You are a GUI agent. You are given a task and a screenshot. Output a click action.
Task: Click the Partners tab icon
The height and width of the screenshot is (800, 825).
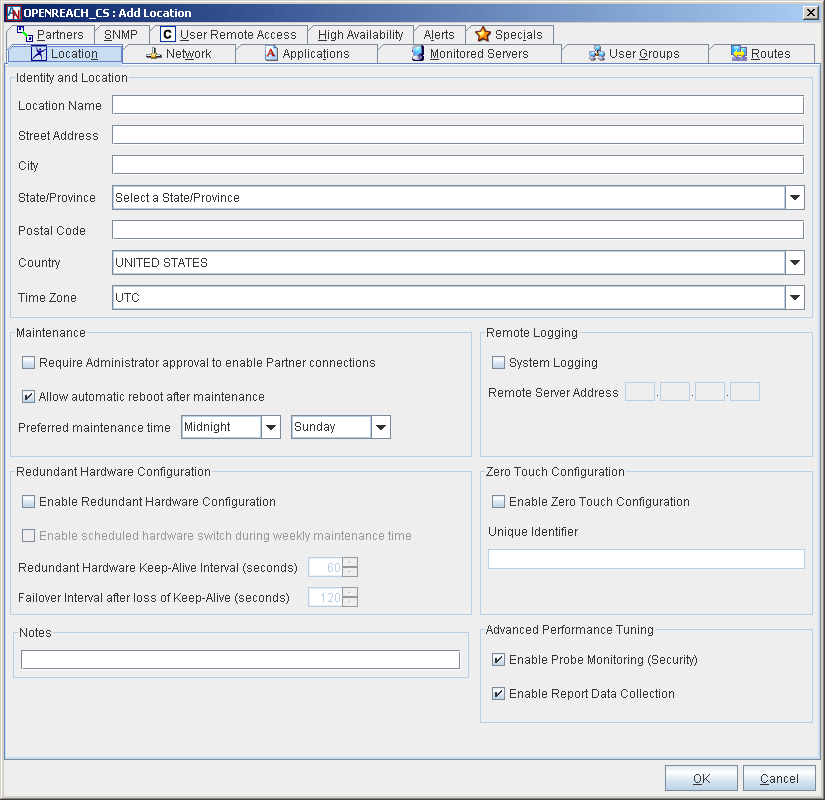[x=24, y=33]
